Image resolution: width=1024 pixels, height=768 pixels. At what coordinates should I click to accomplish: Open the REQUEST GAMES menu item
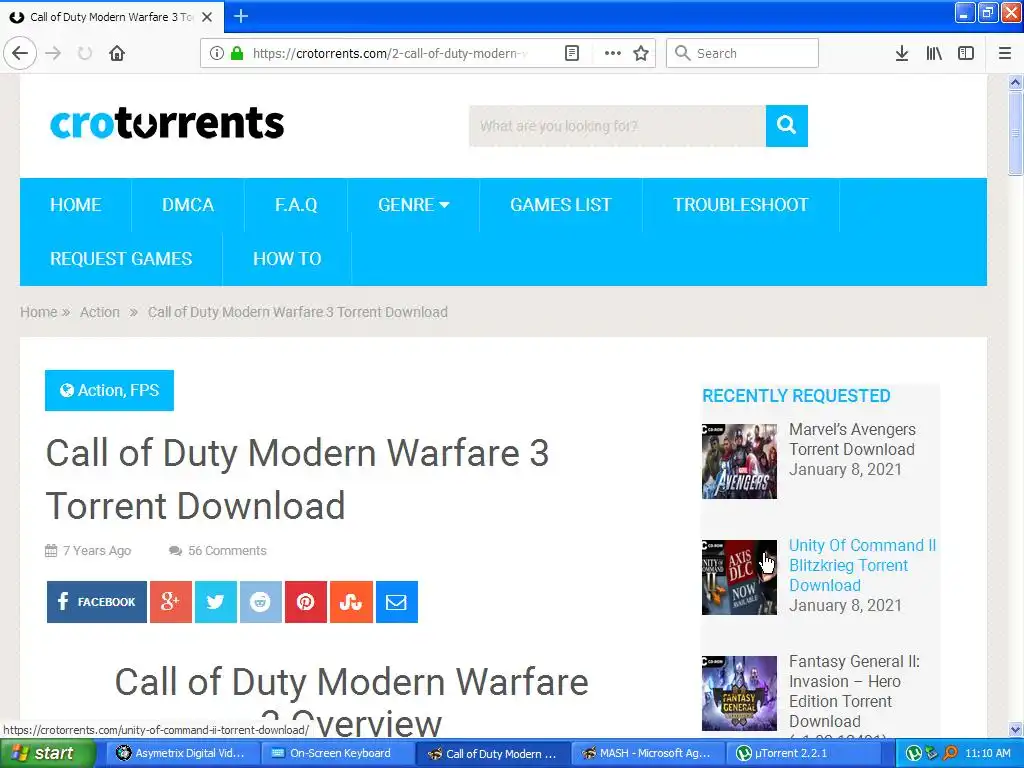(121, 259)
